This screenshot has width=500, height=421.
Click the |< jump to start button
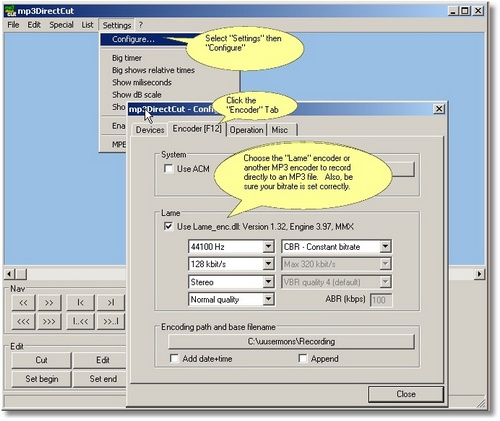coord(80,303)
